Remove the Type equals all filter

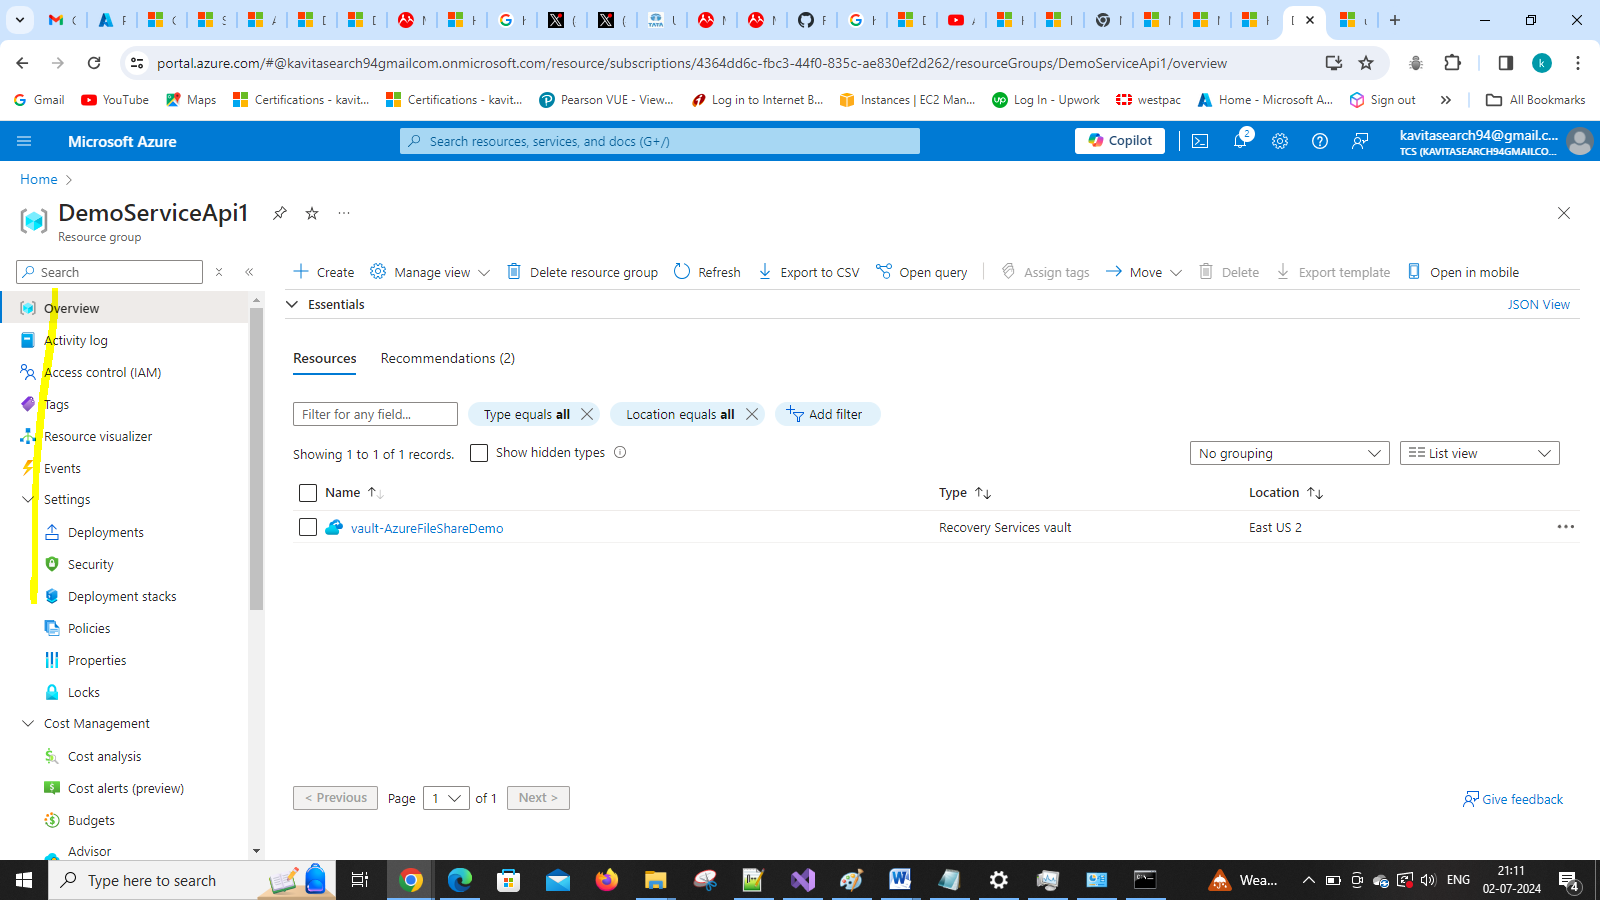(587, 414)
